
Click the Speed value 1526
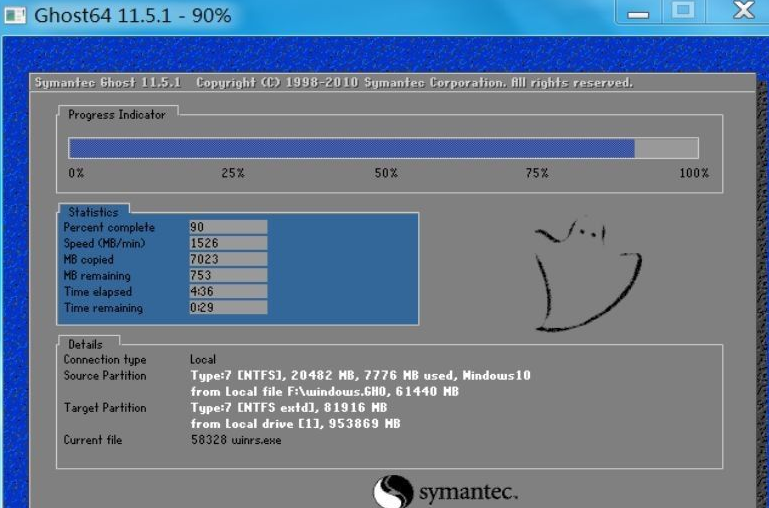229,243
